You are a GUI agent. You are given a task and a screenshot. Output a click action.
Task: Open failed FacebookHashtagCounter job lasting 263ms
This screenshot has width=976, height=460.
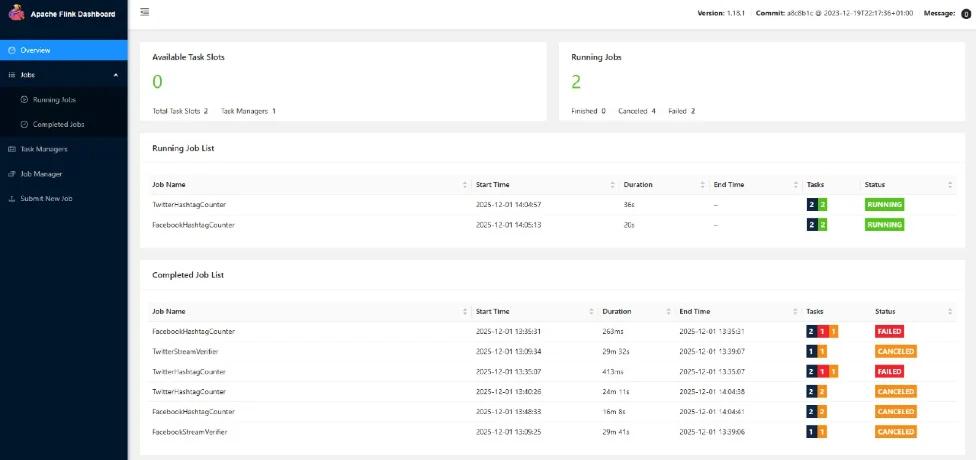pyautogui.click(x=194, y=331)
